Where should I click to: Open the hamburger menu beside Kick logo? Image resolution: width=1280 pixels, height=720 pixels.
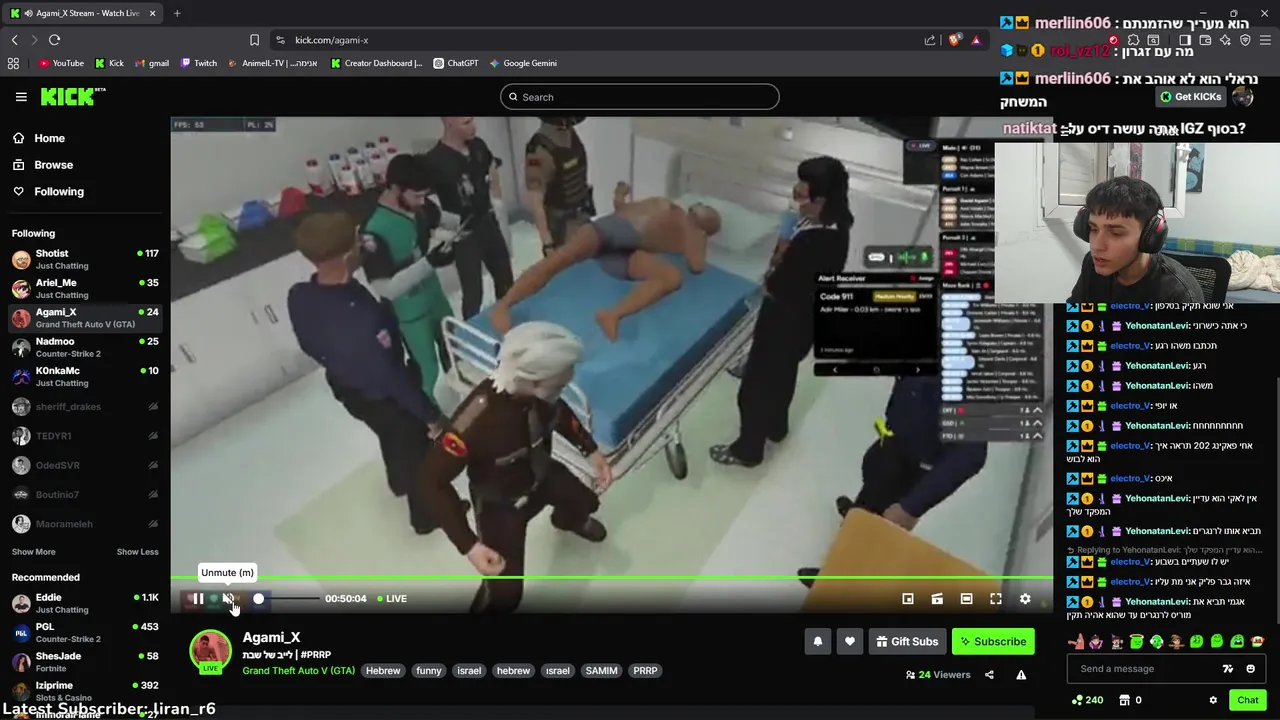click(21, 97)
